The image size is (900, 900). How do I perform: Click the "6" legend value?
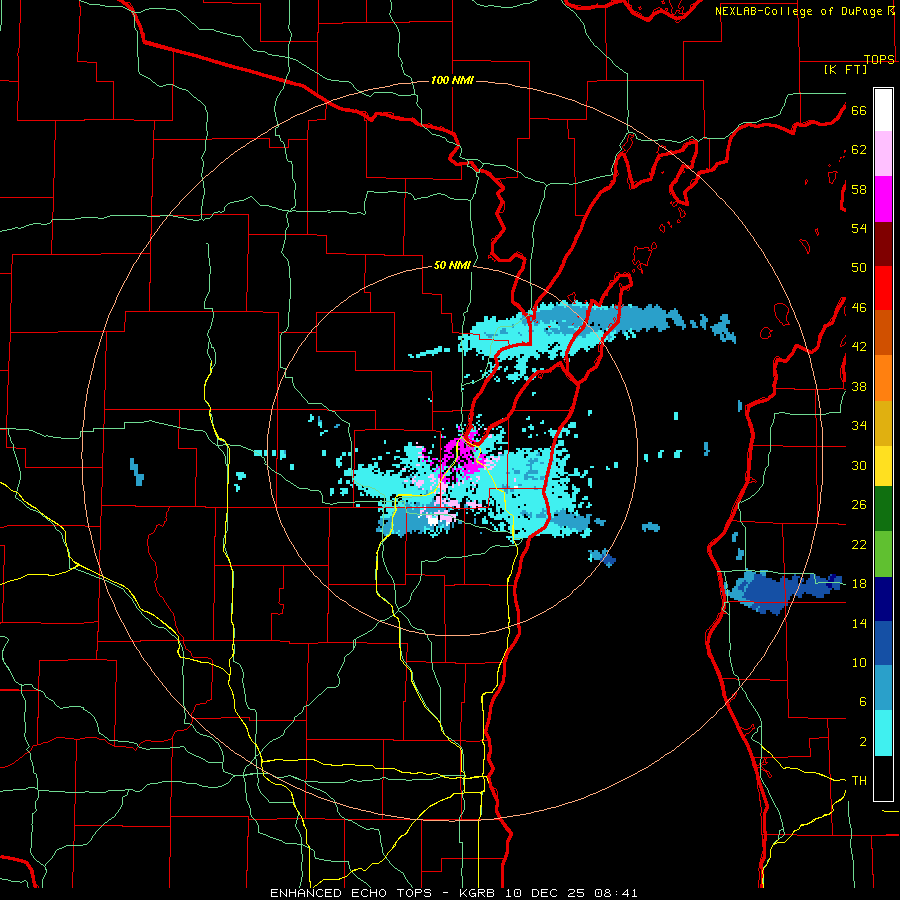863,701
